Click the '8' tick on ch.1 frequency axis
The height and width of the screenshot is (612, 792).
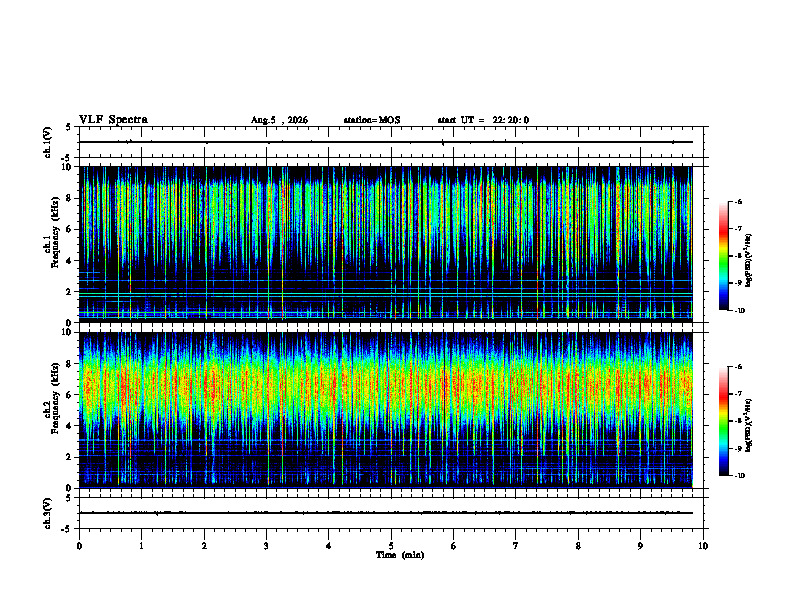(x=69, y=198)
